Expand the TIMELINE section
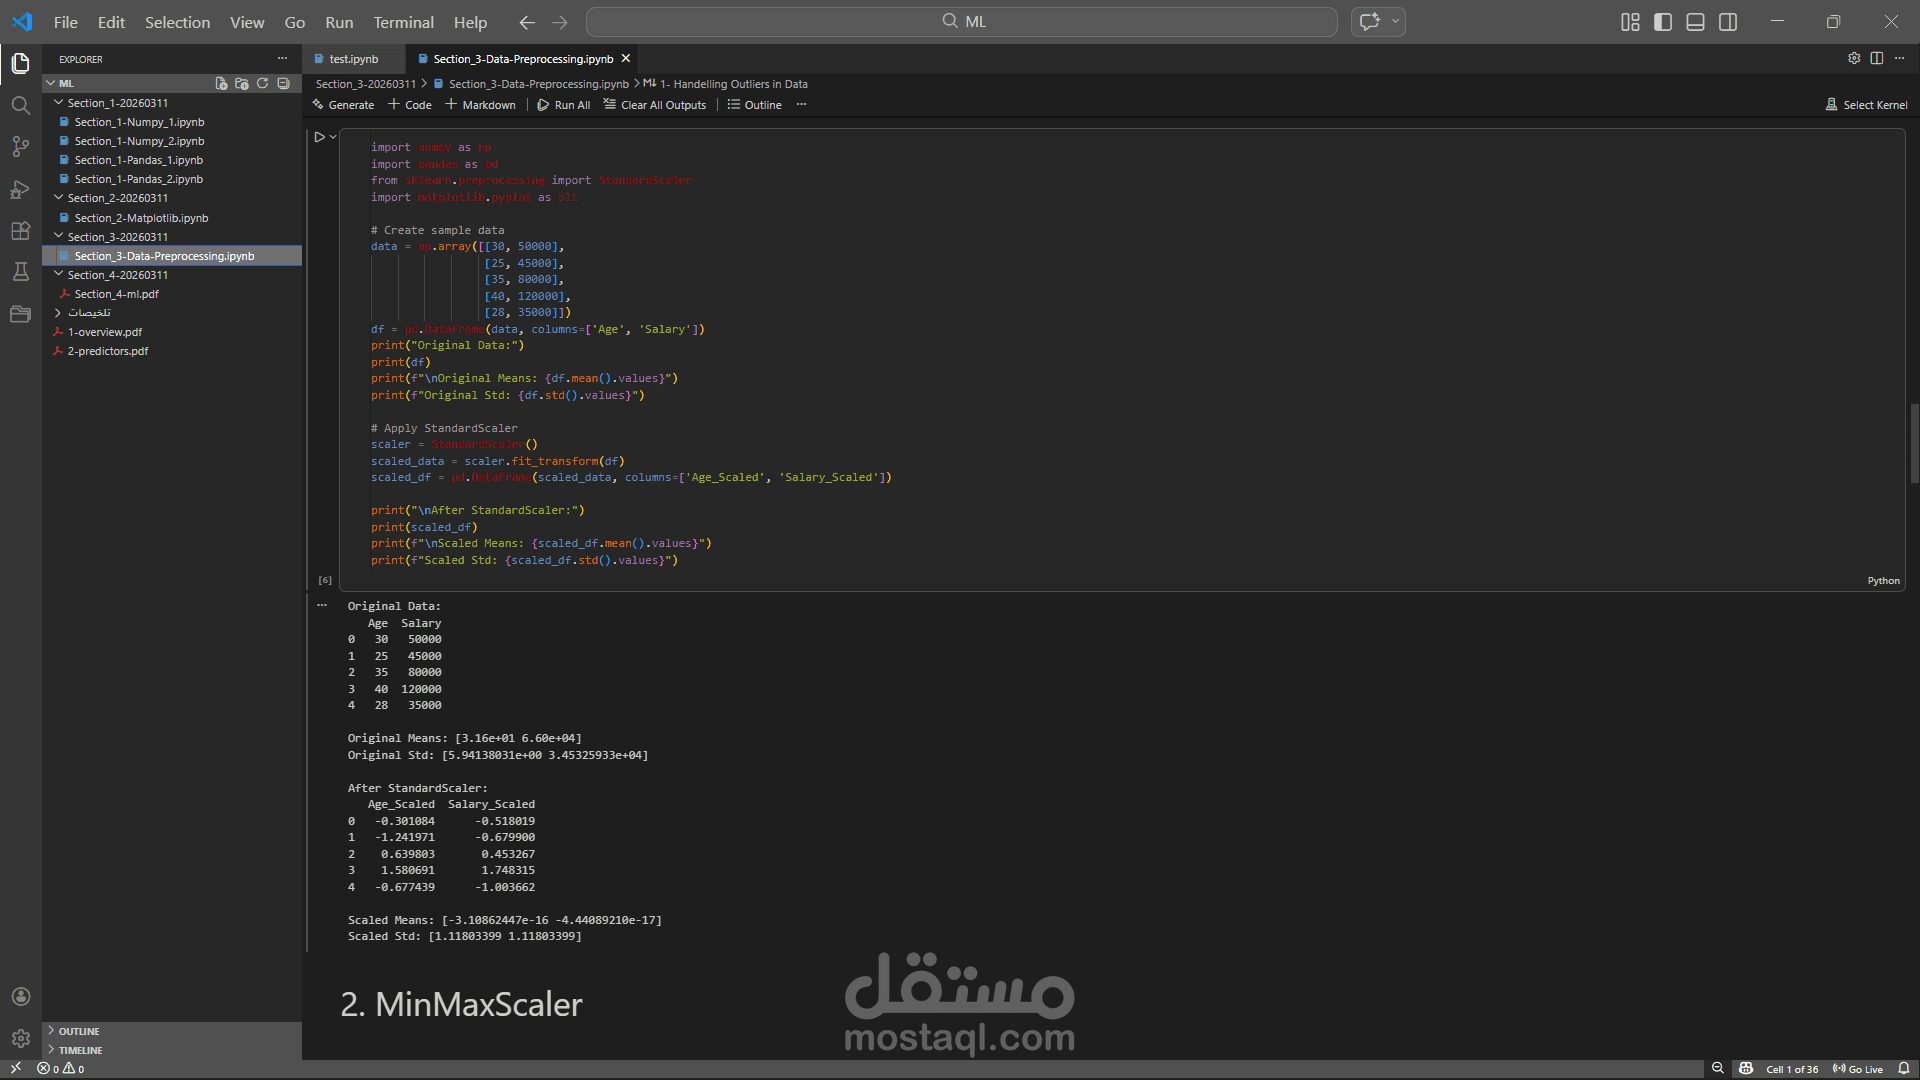Image resolution: width=1920 pixels, height=1080 pixels. [80, 1050]
